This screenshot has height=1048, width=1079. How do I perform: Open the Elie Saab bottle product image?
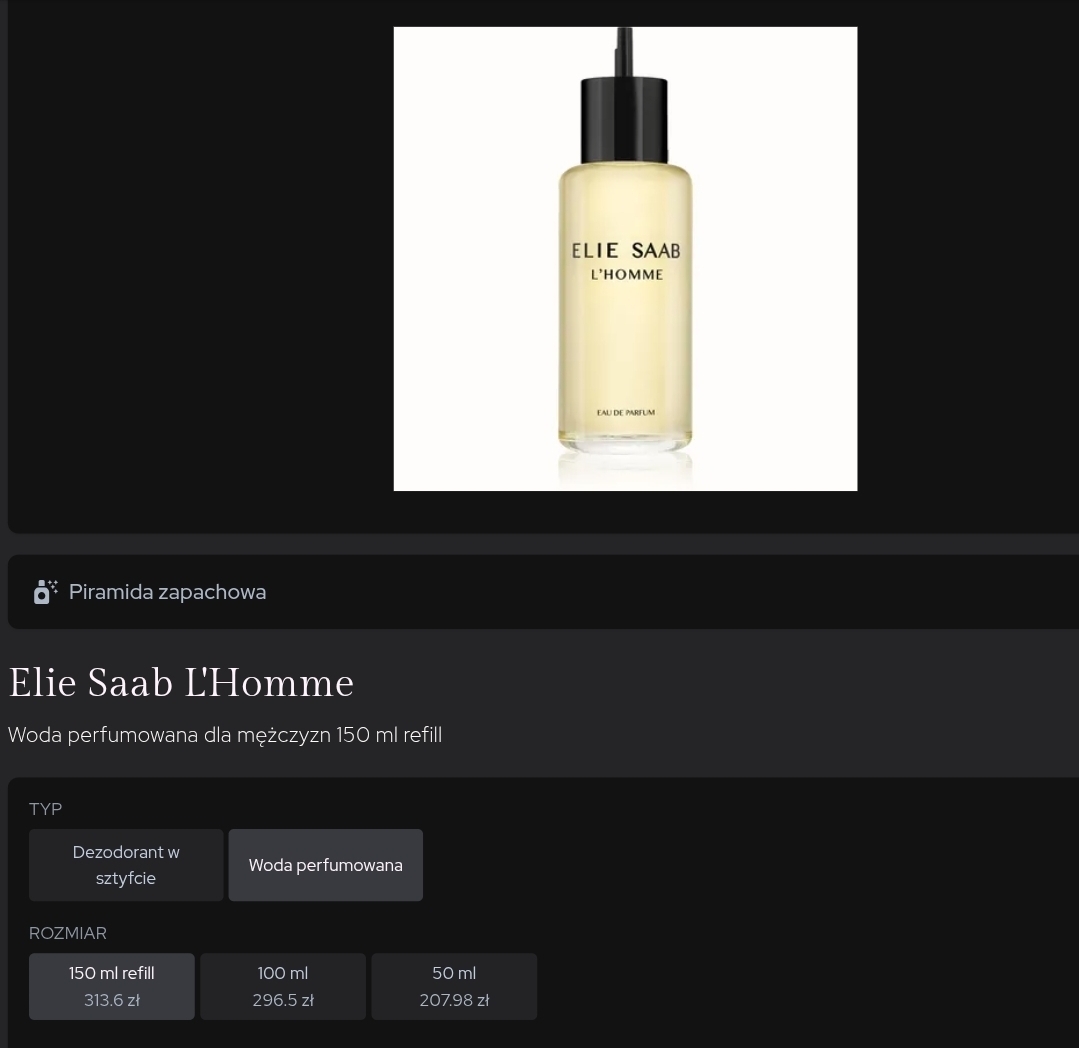[x=625, y=259]
